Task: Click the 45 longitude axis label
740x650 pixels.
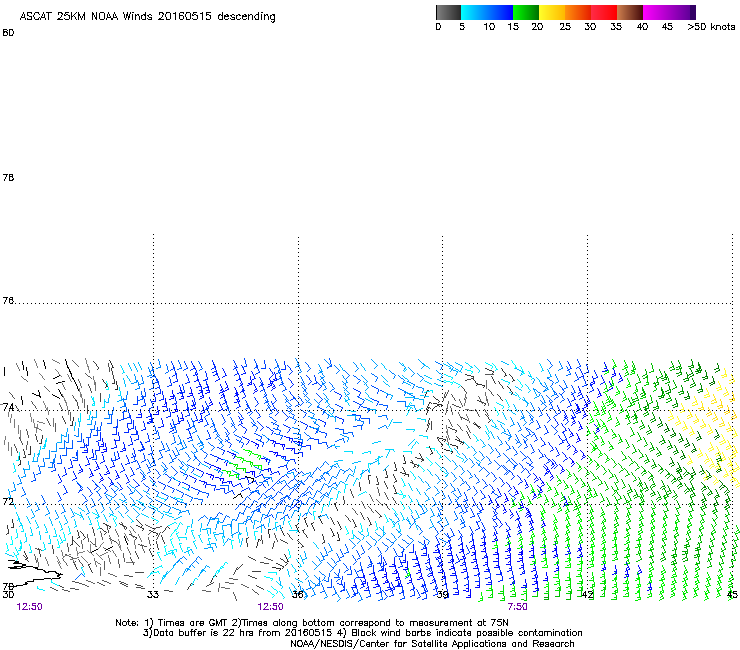Action: pos(732,595)
